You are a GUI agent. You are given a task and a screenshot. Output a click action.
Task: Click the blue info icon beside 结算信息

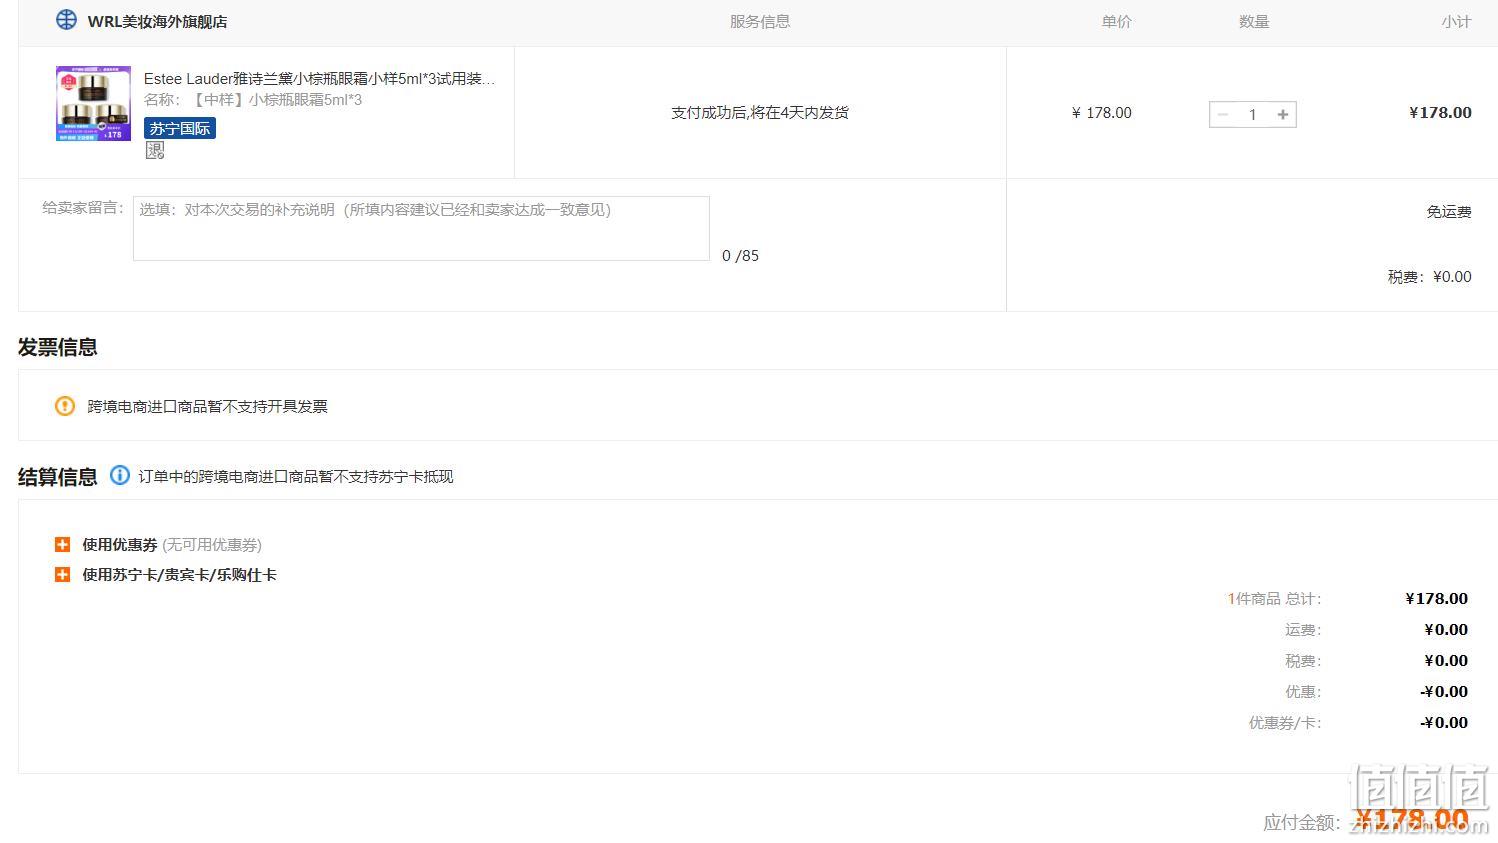tap(119, 475)
